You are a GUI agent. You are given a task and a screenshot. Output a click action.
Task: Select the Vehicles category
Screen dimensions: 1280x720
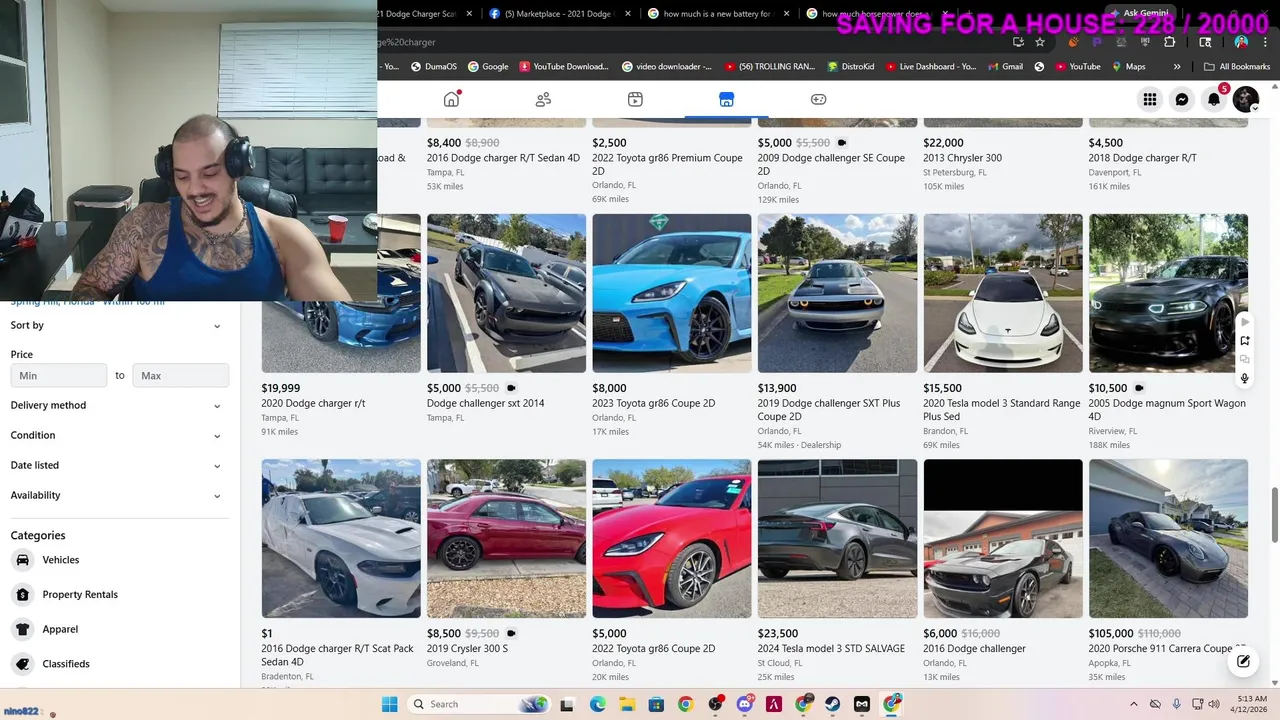118,560
